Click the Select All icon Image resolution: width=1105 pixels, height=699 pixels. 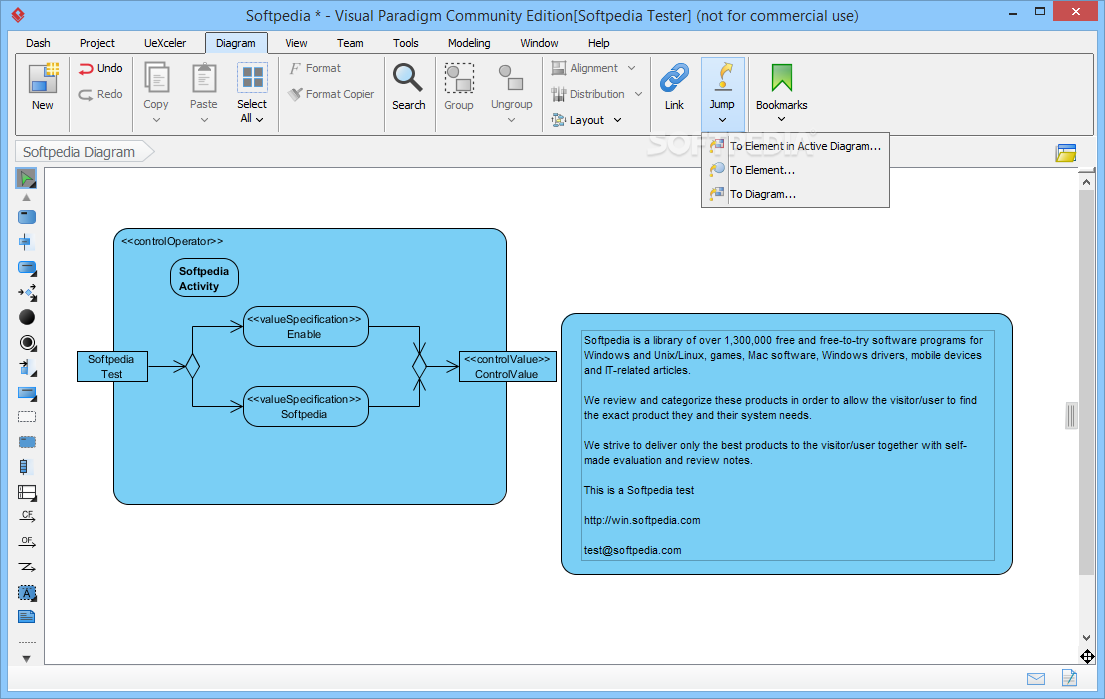click(x=252, y=78)
